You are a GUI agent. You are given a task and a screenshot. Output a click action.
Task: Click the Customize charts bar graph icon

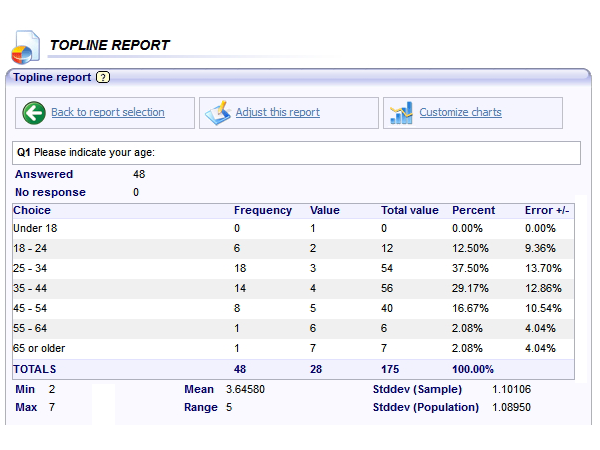pyautogui.click(x=401, y=113)
